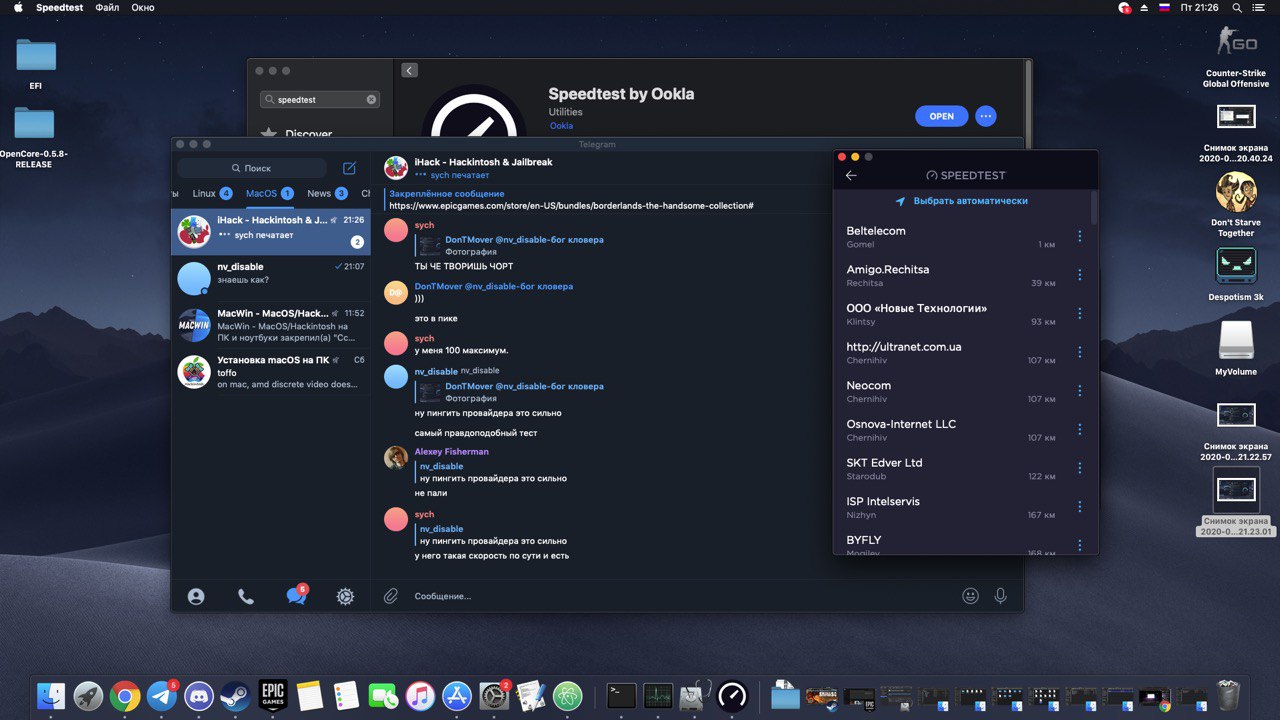Screen dimensions: 1280x720
Task: Open more options for Speedtest in App Store
Action: pos(986,116)
